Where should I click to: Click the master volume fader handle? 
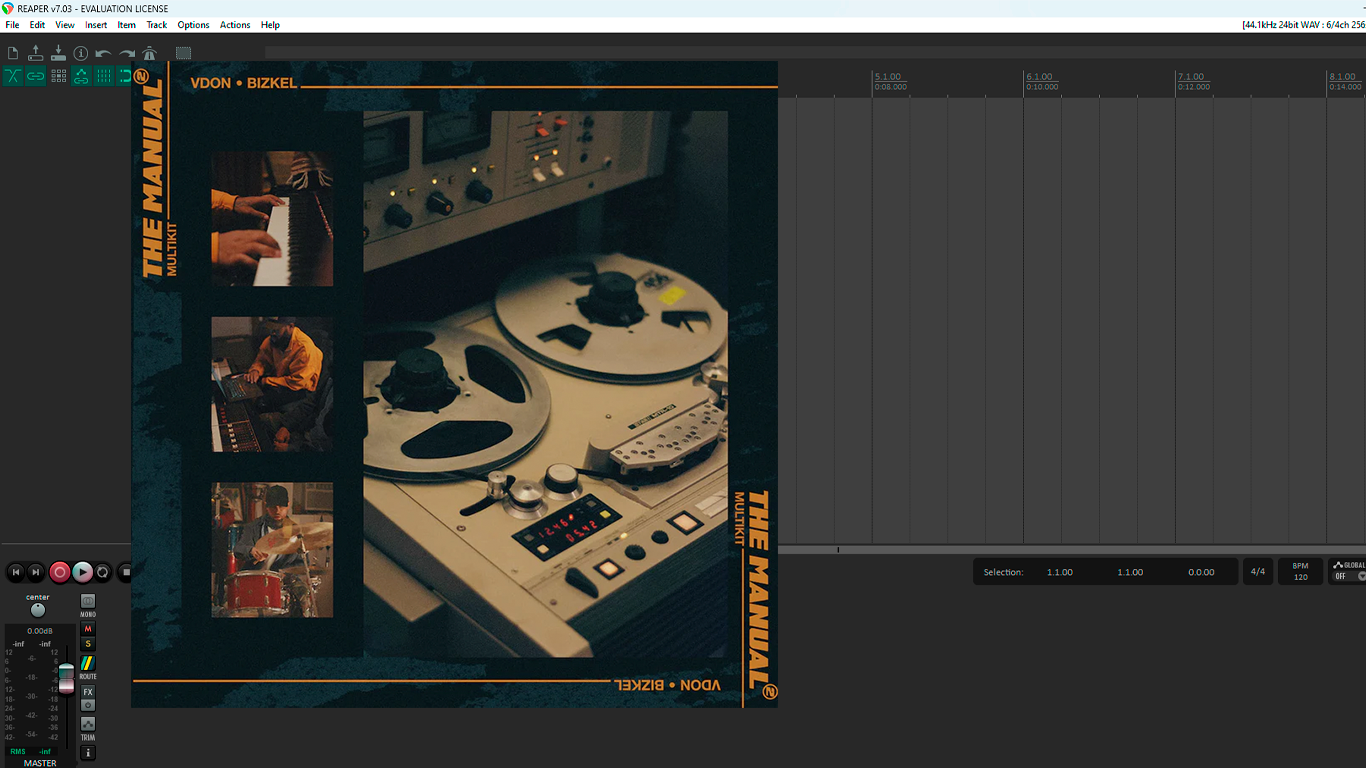click(x=66, y=677)
